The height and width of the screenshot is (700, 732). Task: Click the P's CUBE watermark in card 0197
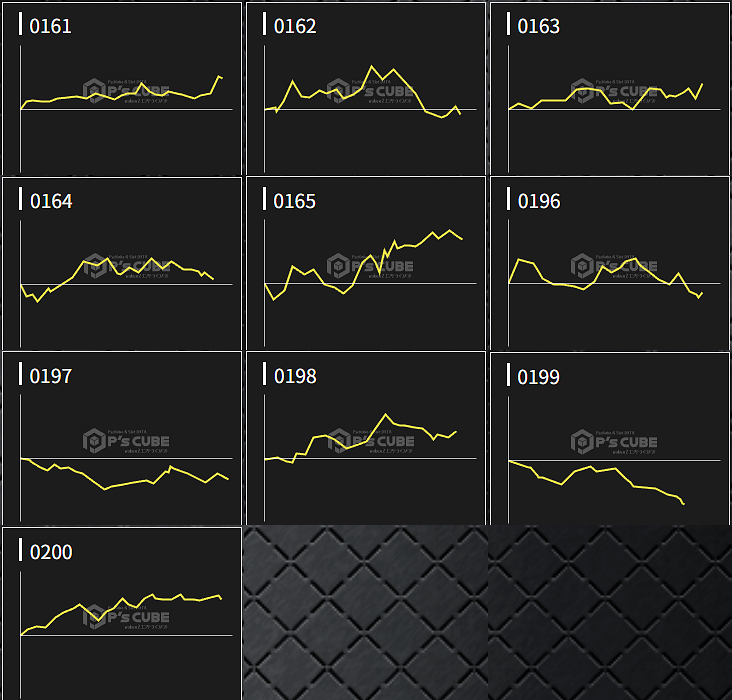coord(126,441)
